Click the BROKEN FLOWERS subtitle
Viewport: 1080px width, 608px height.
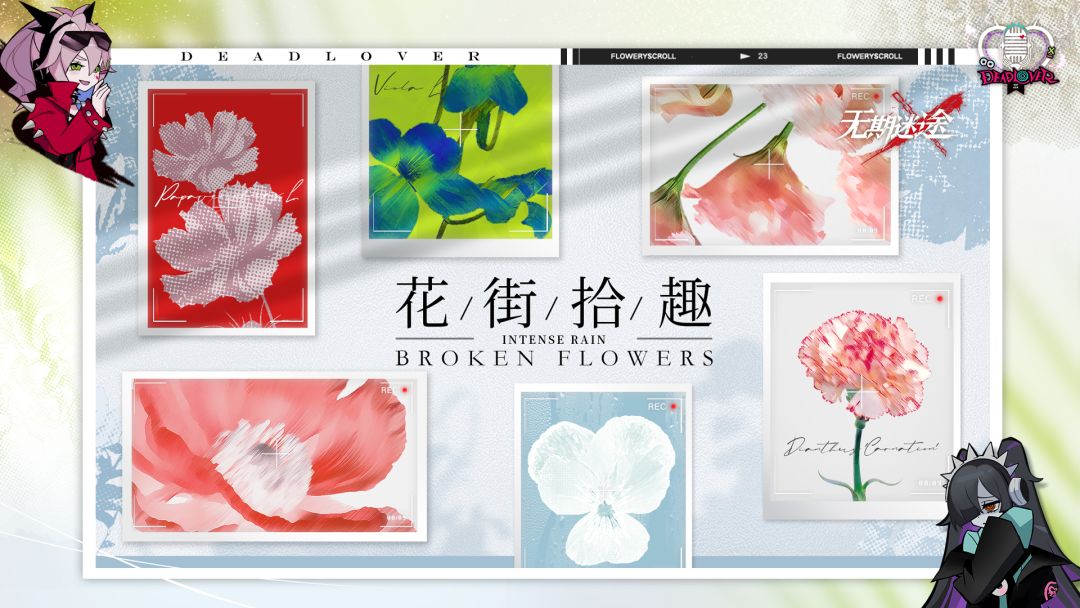click(x=554, y=358)
